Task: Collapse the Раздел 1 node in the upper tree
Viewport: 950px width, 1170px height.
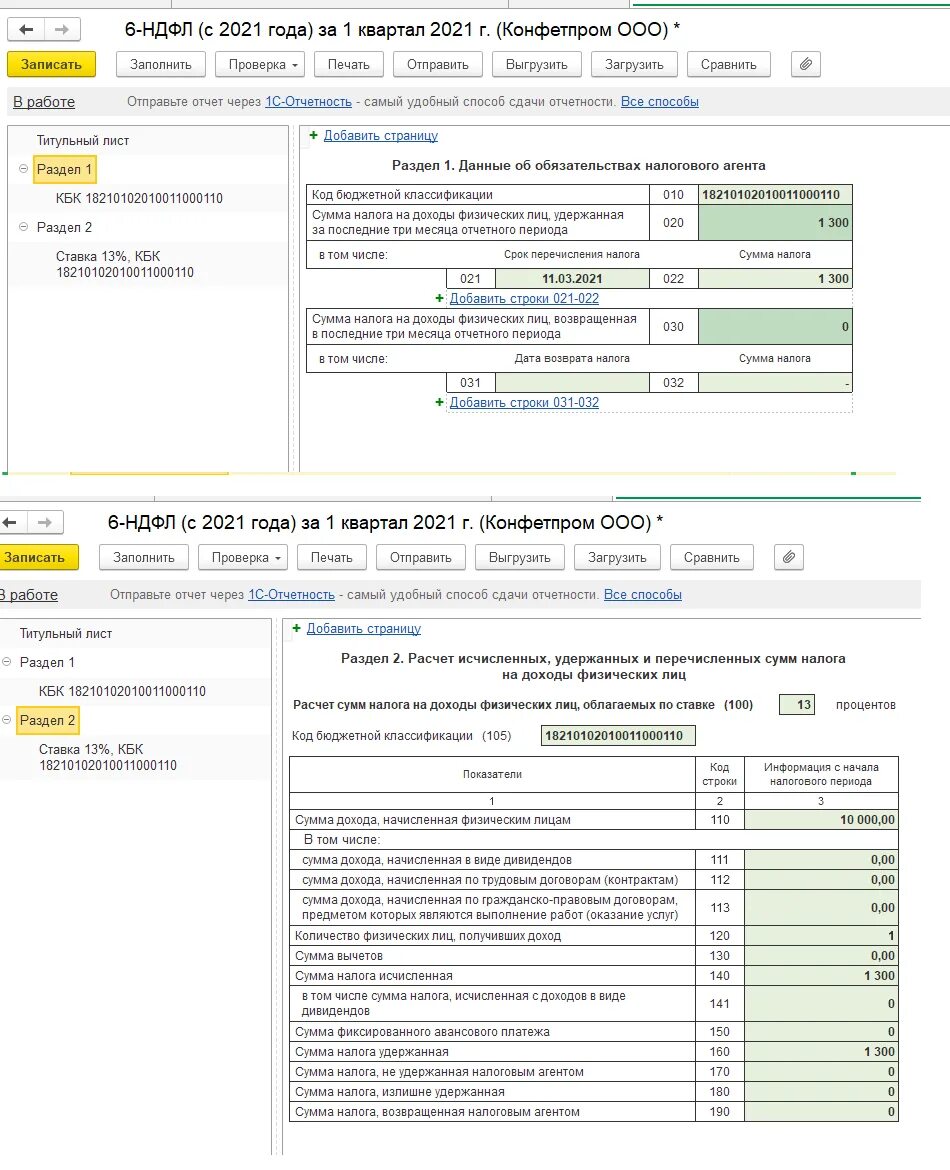Action: [23, 169]
